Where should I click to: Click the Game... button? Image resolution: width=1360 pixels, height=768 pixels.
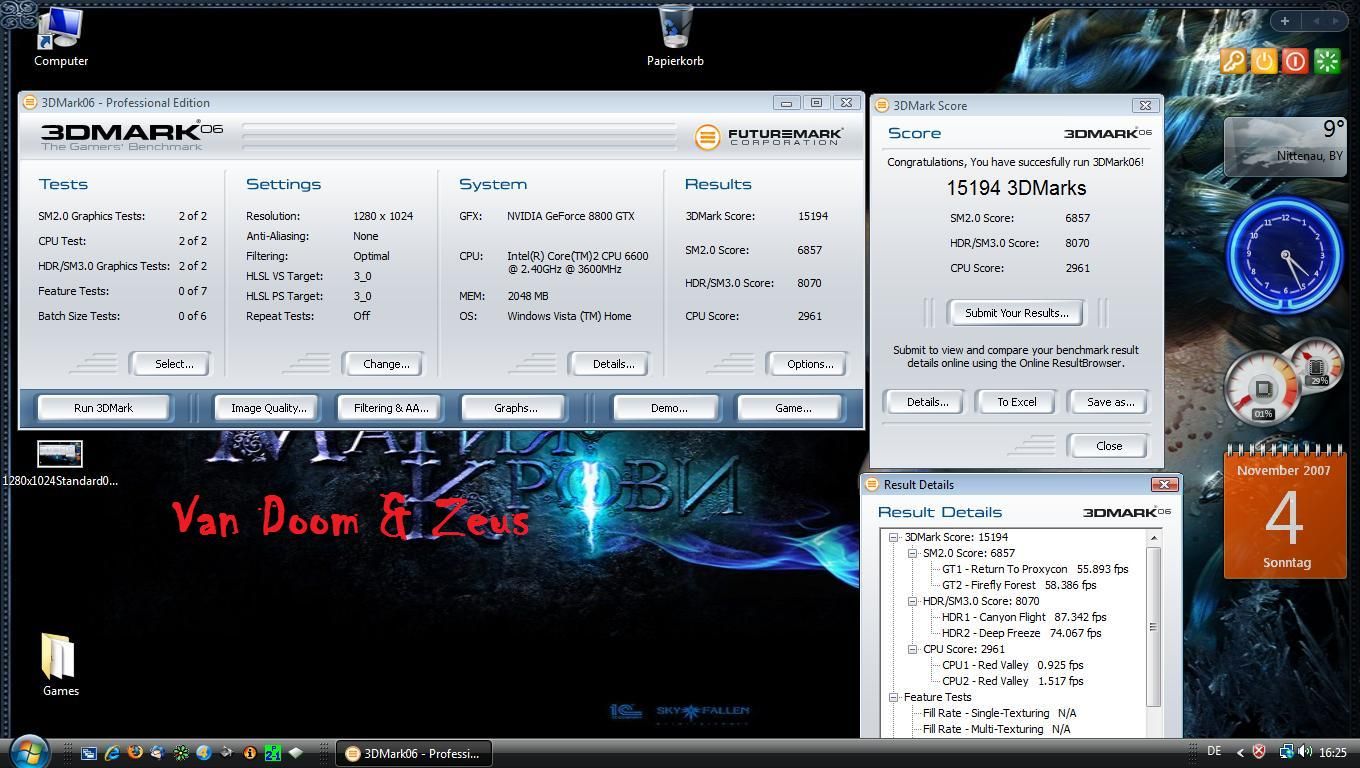pyautogui.click(x=792, y=408)
